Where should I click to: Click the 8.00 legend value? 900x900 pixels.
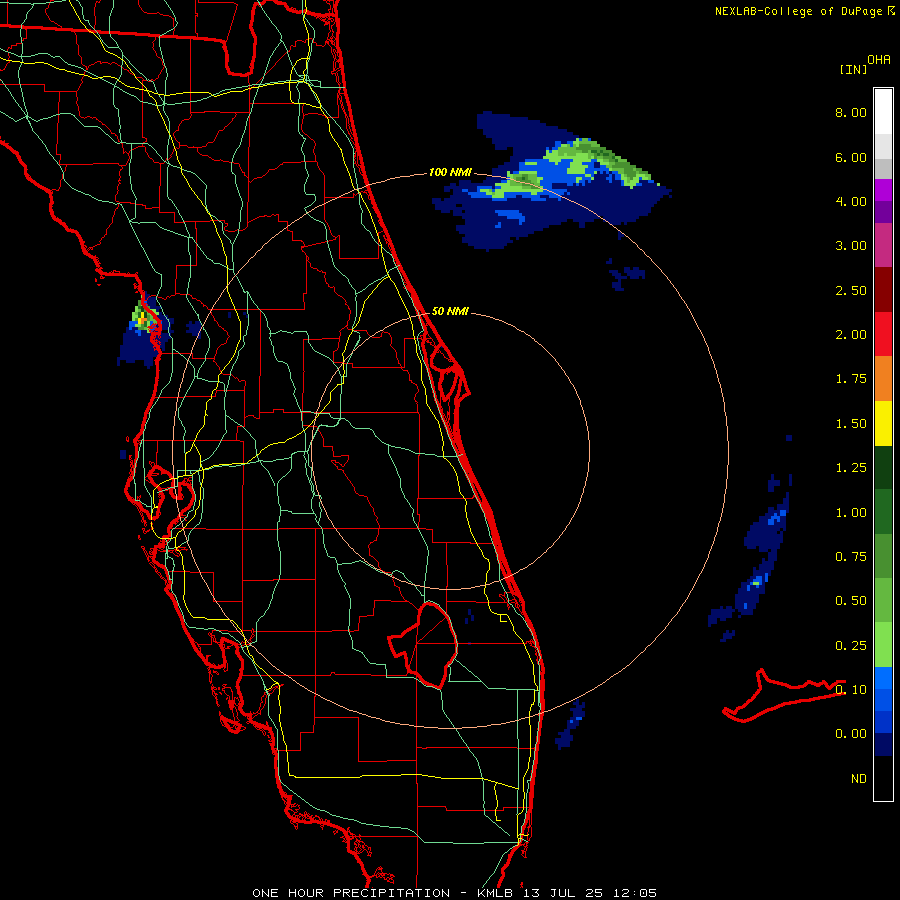click(x=851, y=112)
